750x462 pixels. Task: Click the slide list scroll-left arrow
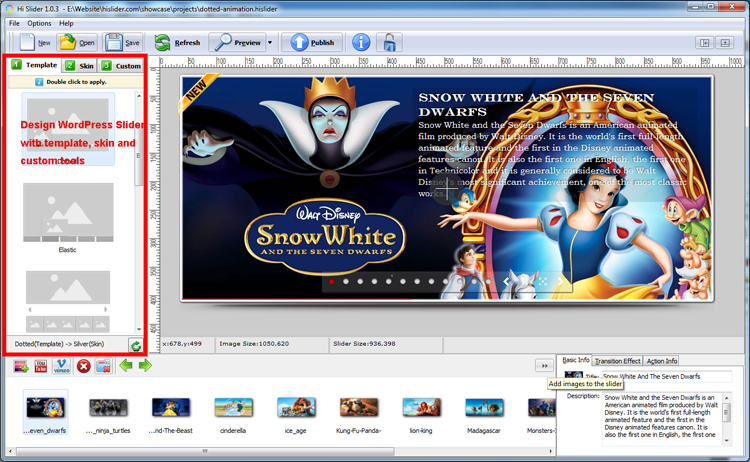tap(11, 451)
